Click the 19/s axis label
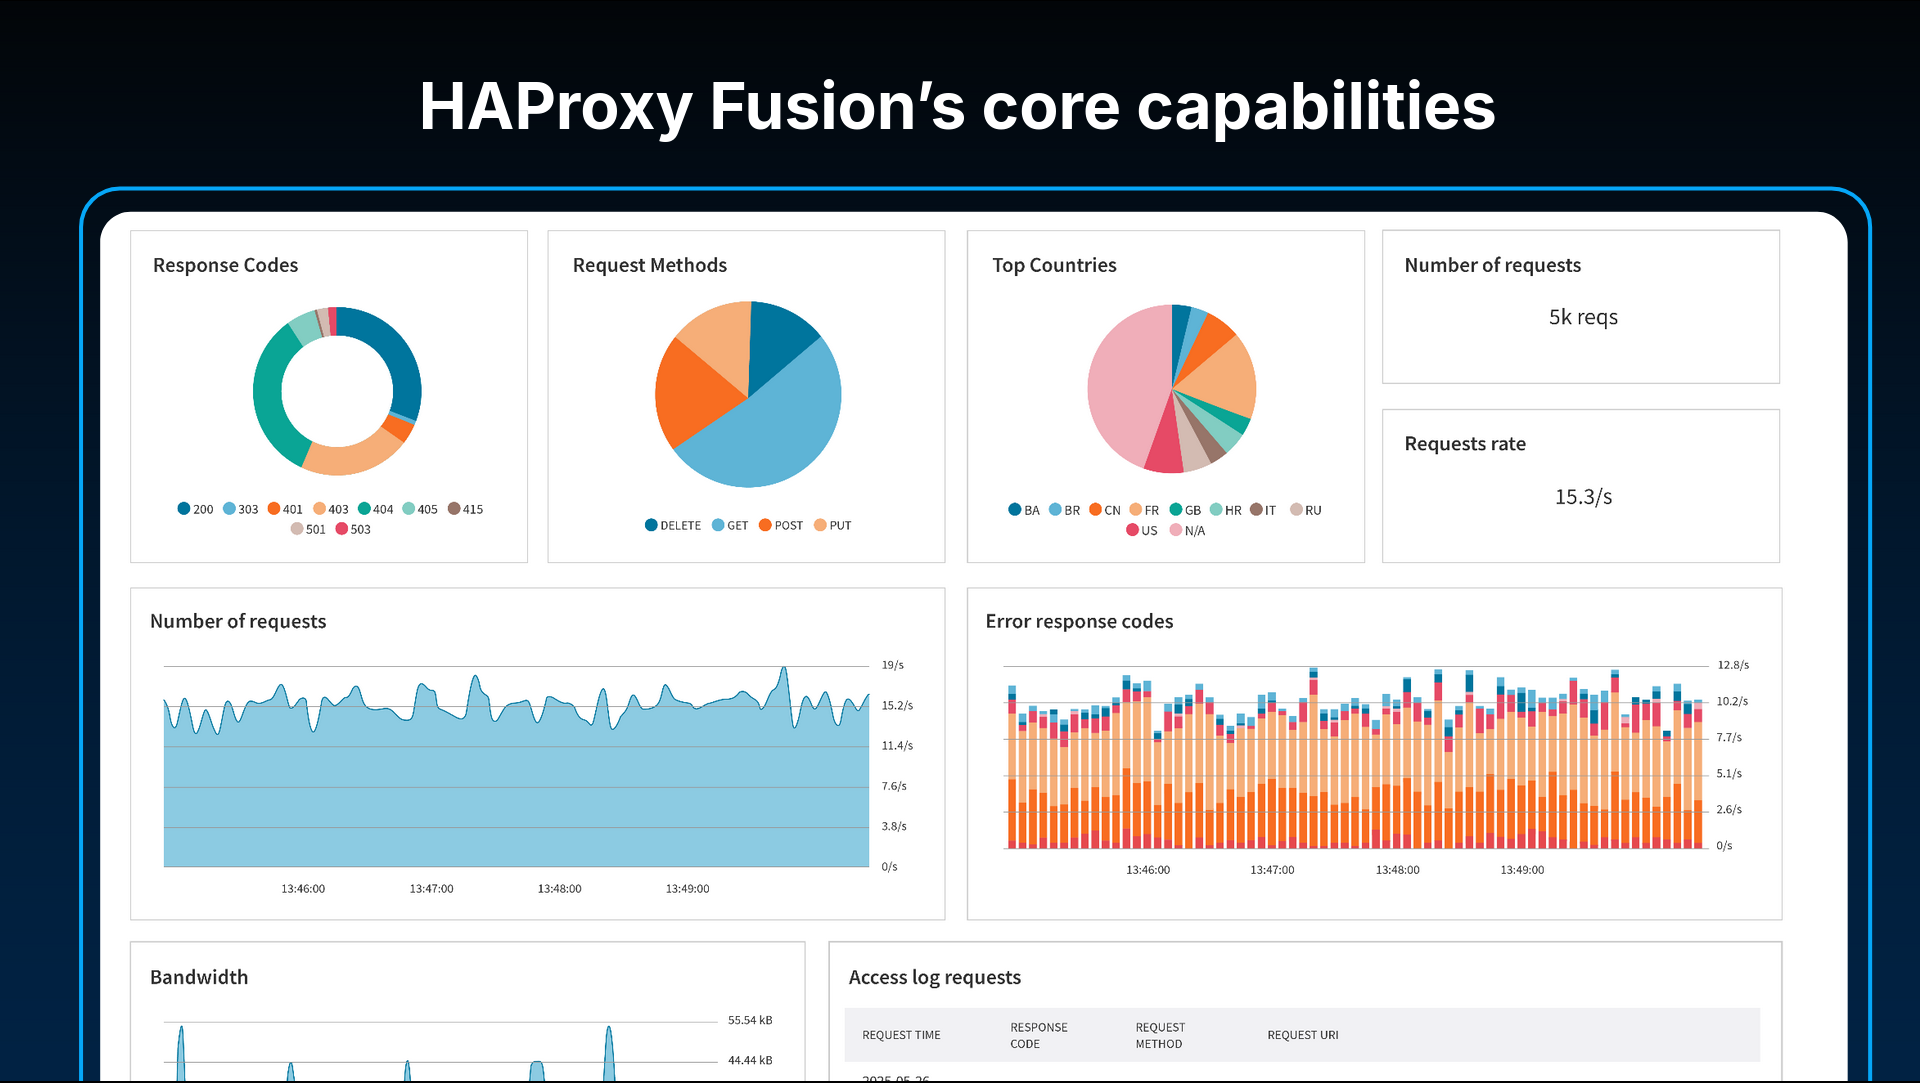This screenshot has height=1083, width=1920. point(892,665)
